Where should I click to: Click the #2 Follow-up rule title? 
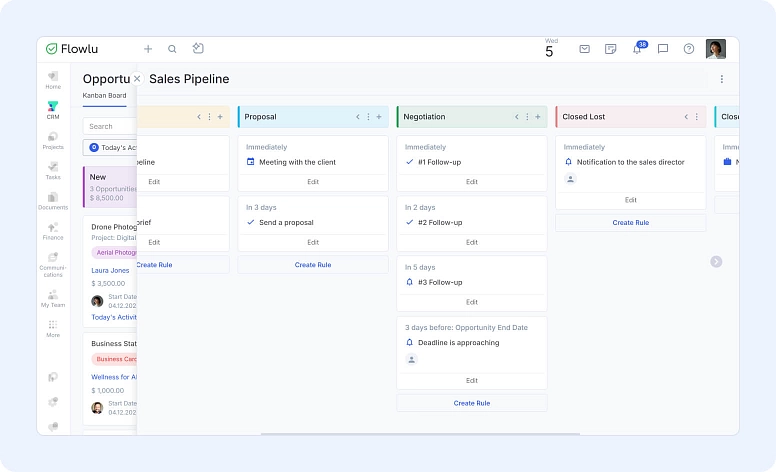pyautogui.click(x=440, y=222)
